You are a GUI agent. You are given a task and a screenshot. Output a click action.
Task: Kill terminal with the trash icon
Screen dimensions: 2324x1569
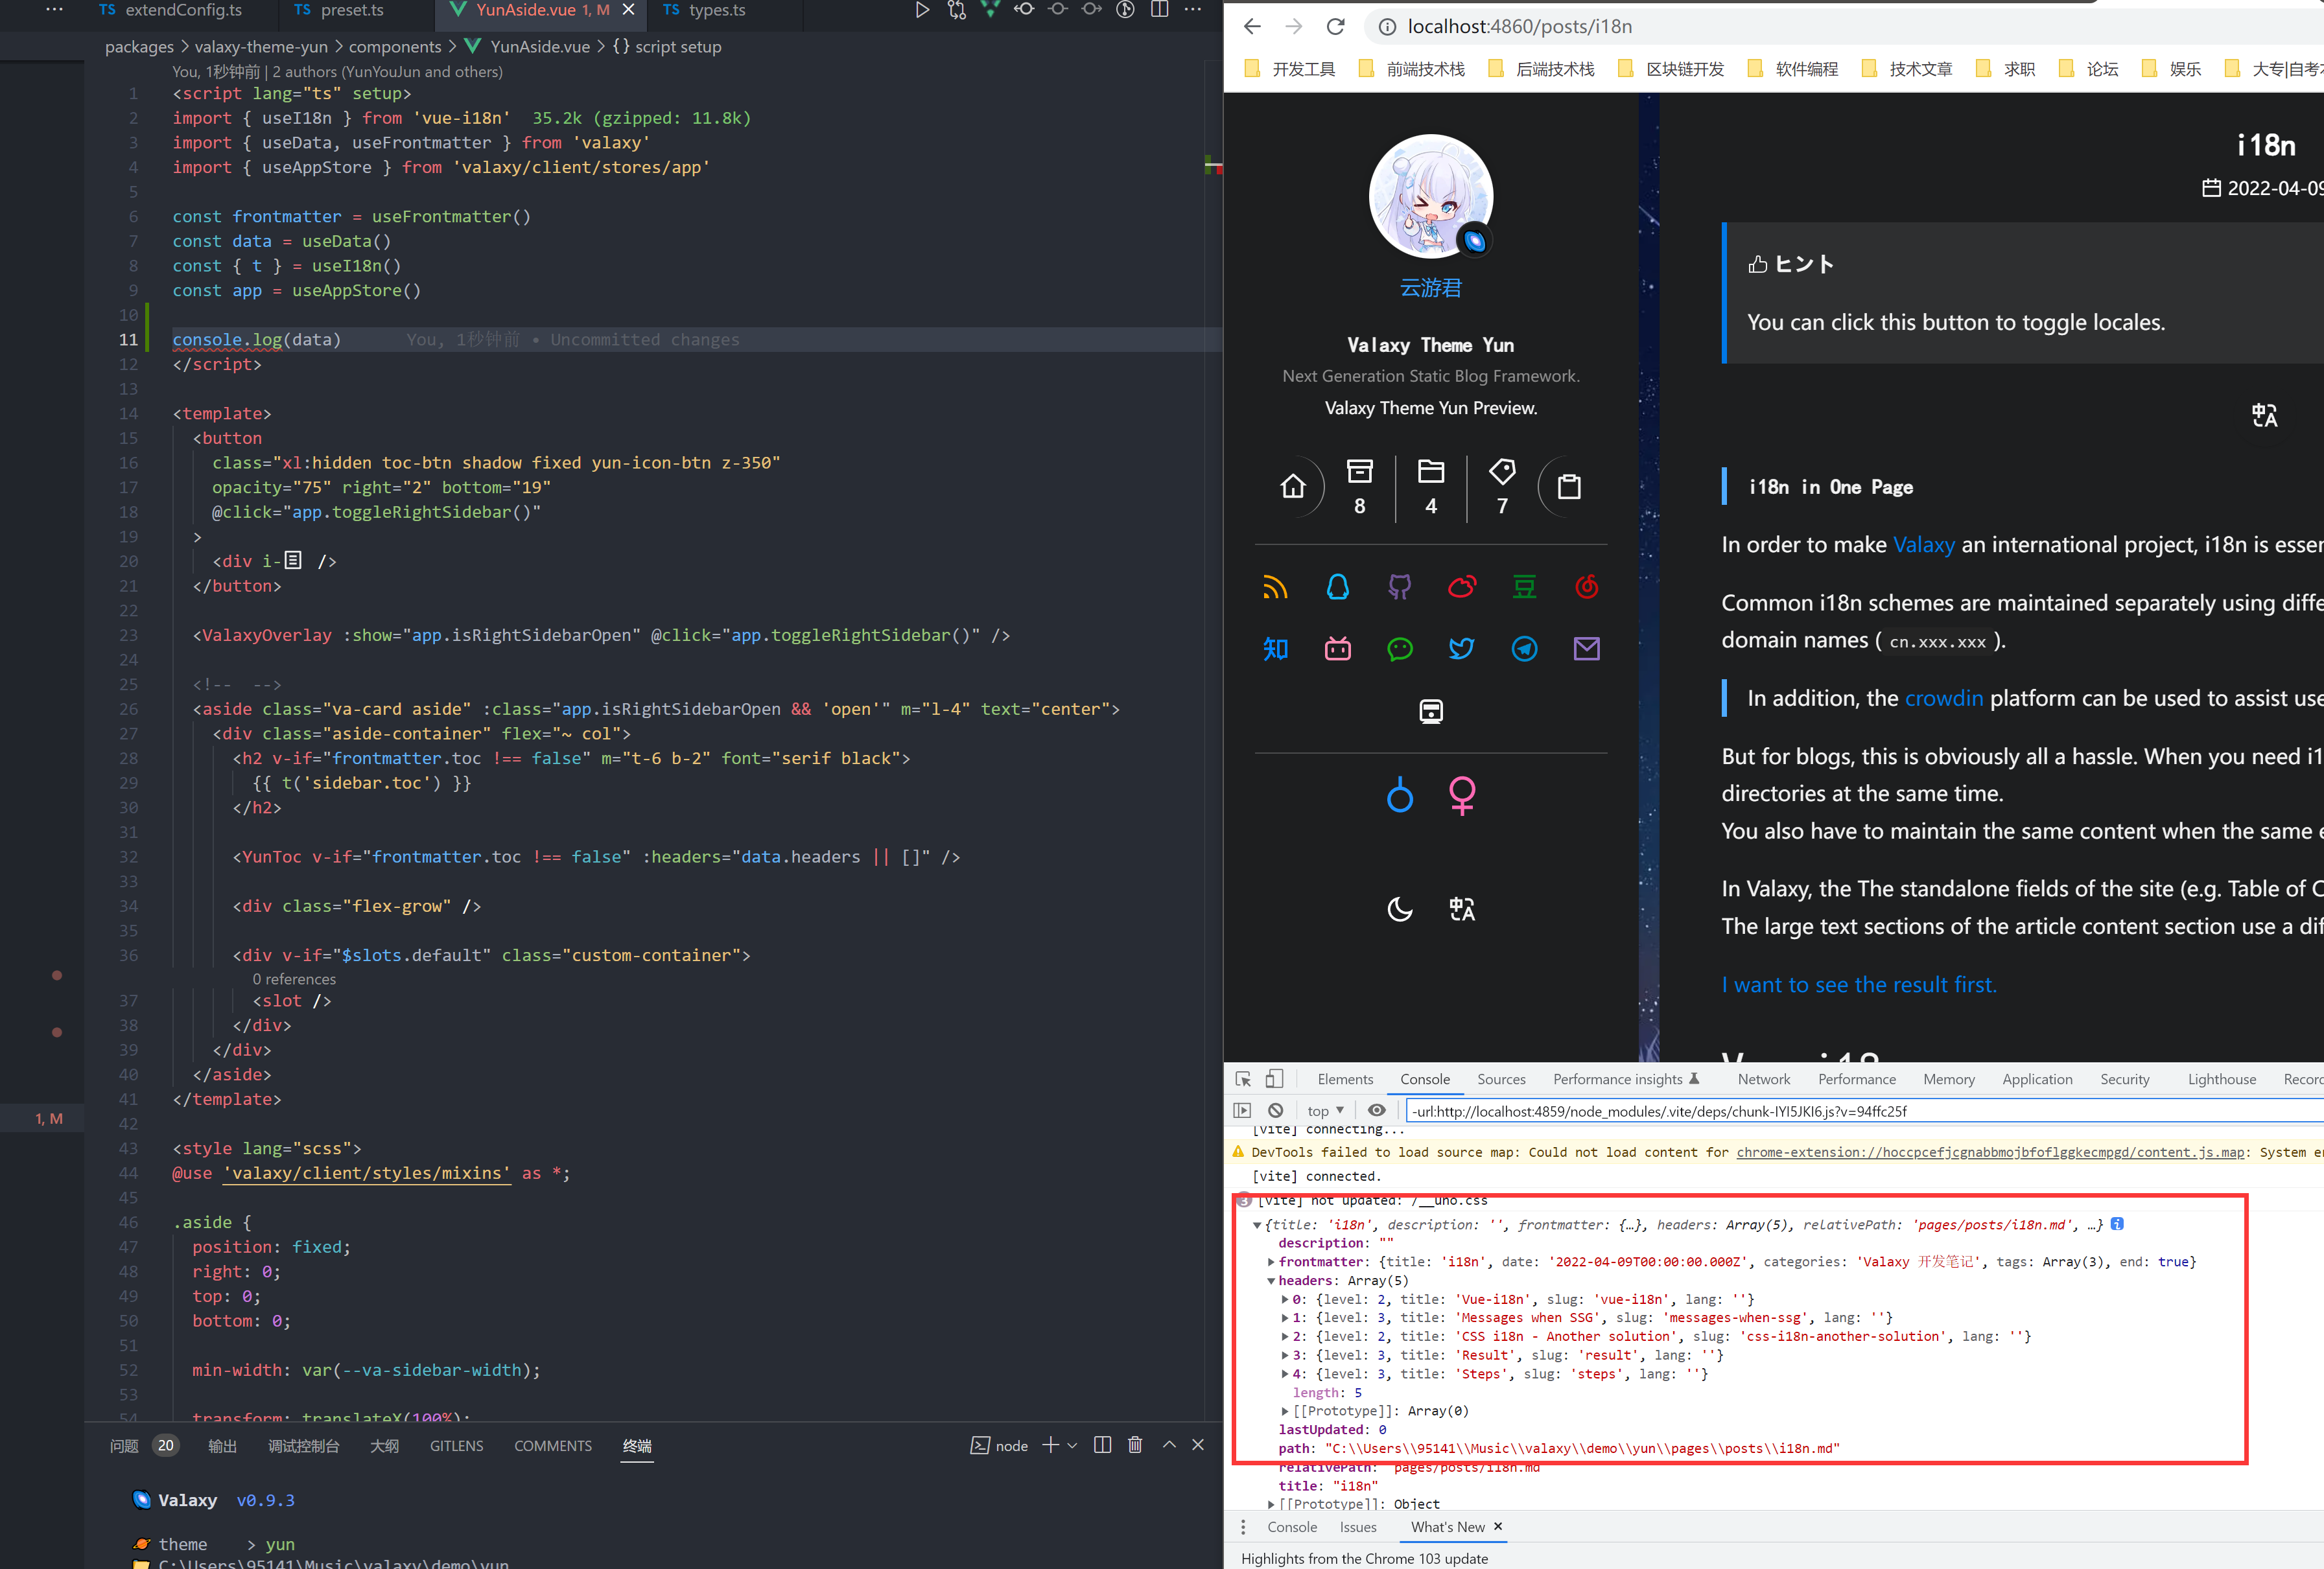coord(1134,1445)
